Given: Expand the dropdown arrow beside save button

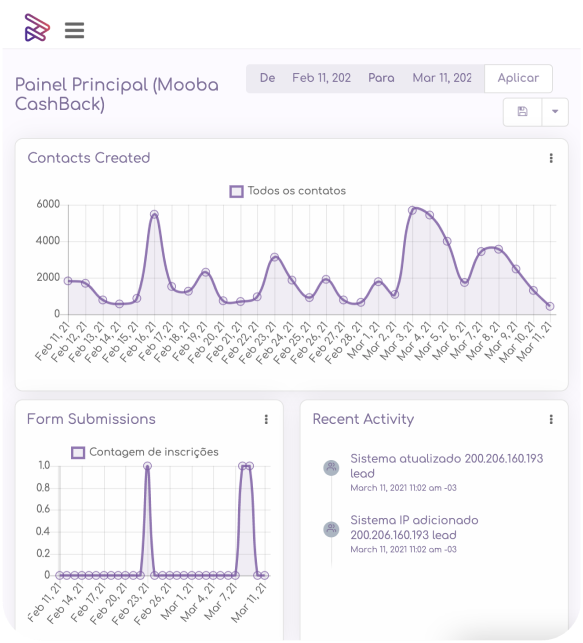Looking at the screenshot, I should [x=555, y=112].
